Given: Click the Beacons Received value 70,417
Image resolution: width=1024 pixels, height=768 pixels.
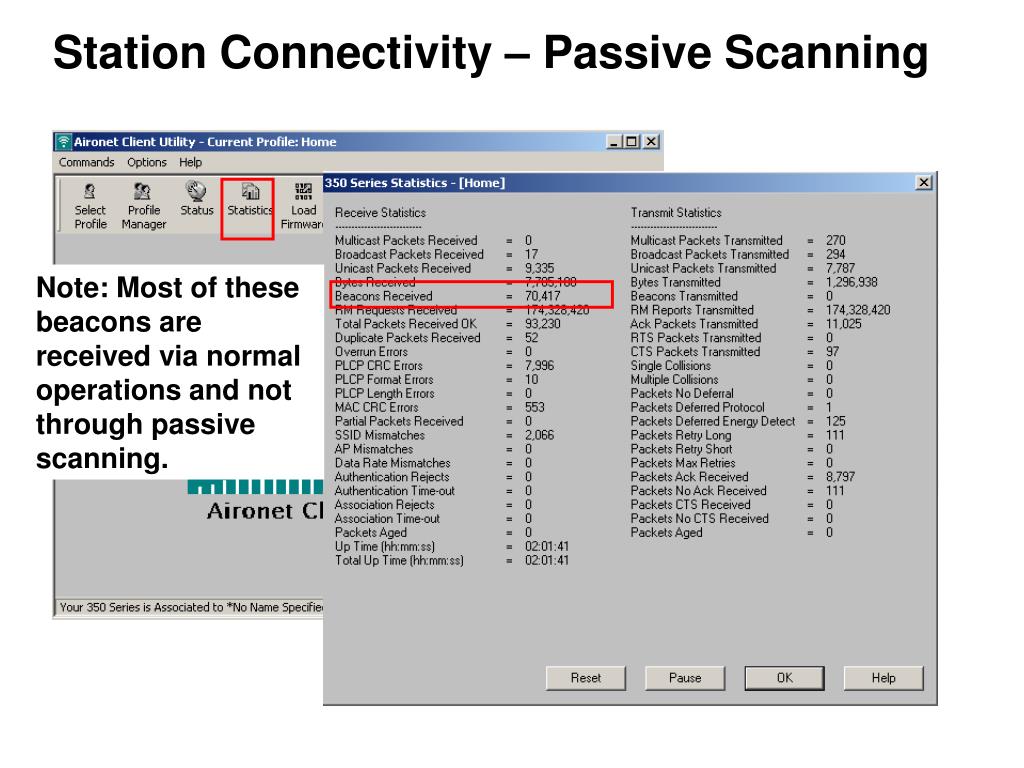Looking at the screenshot, I should tap(542, 296).
